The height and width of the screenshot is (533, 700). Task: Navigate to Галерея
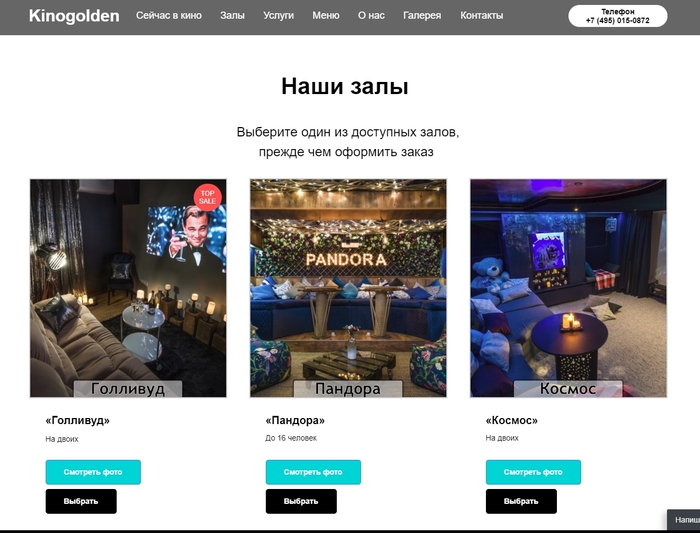coord(422,16)
